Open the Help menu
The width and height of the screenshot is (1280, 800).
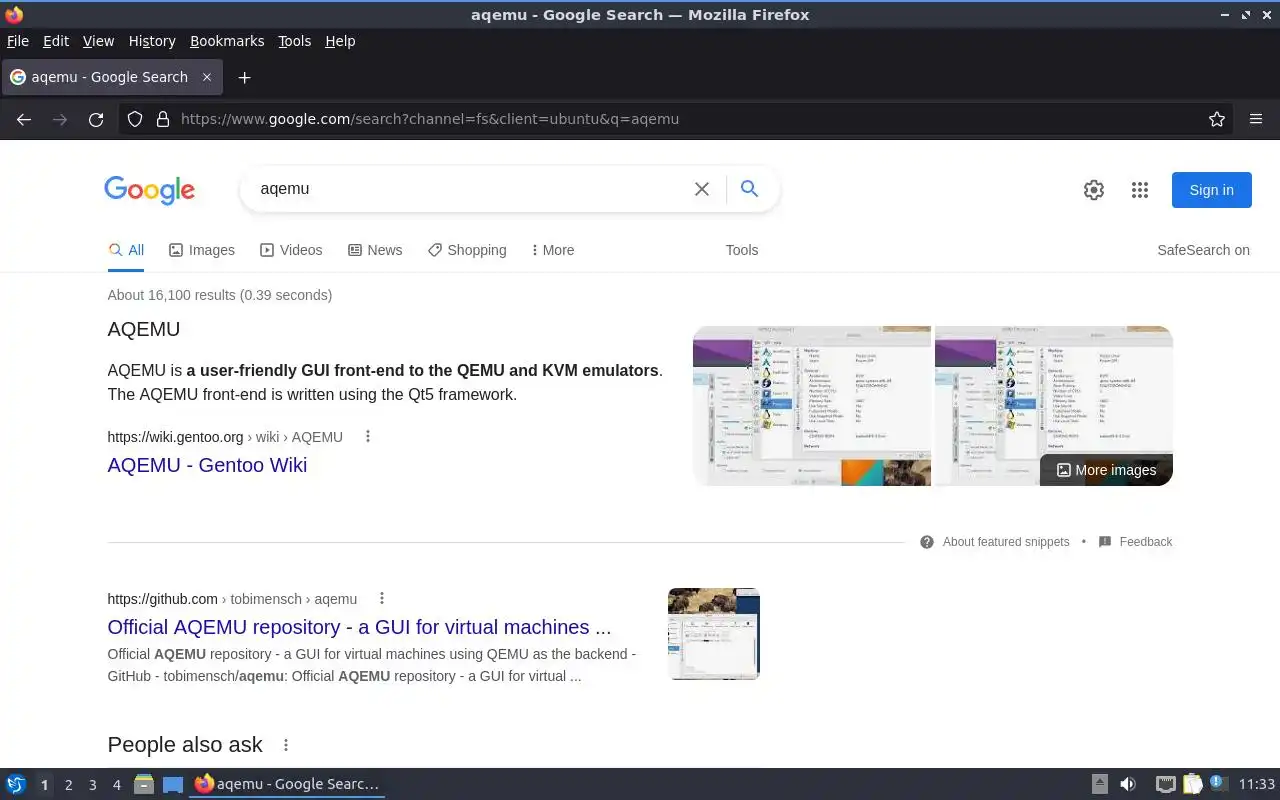[340, 41]
